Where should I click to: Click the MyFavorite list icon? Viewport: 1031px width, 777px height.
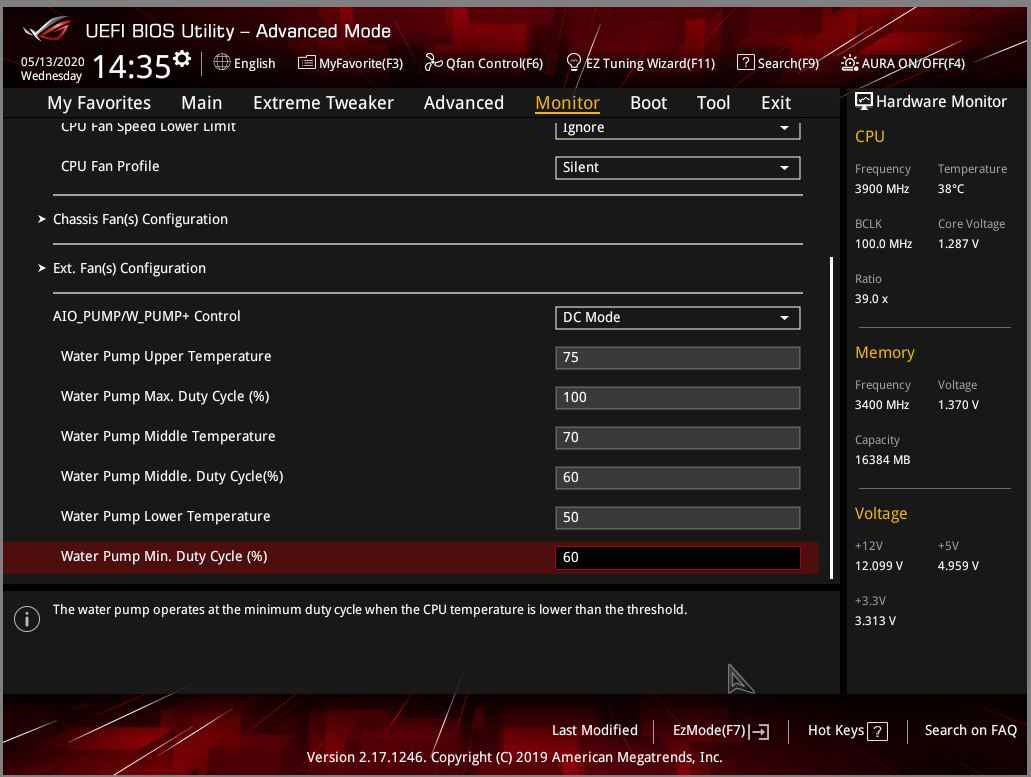coord(306,62)
